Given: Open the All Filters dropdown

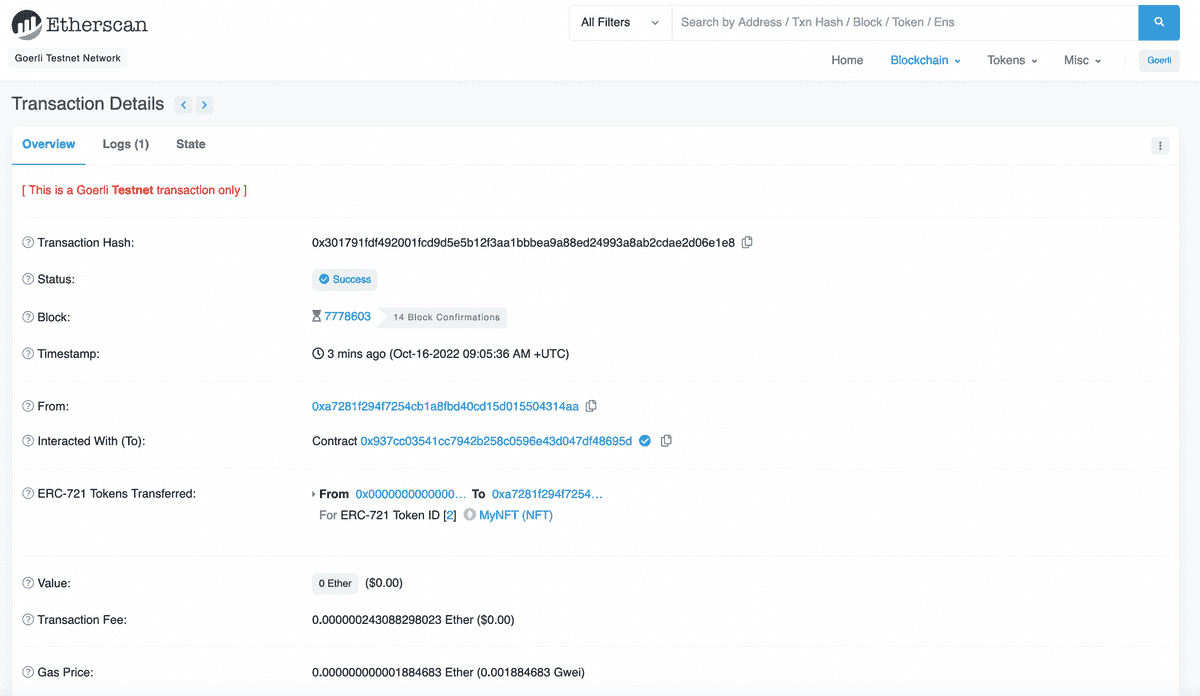Looking at the screenshot, I should click(x=619, y=22).
